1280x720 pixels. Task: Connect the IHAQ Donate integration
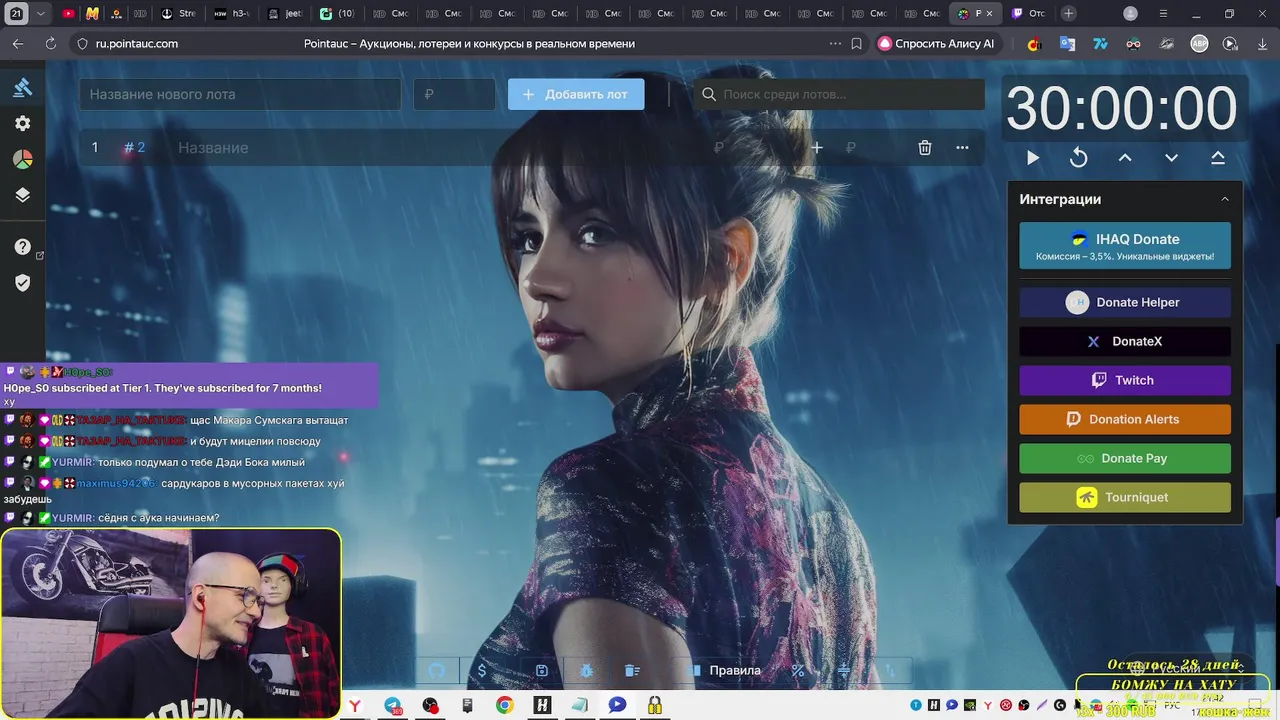1125,246
